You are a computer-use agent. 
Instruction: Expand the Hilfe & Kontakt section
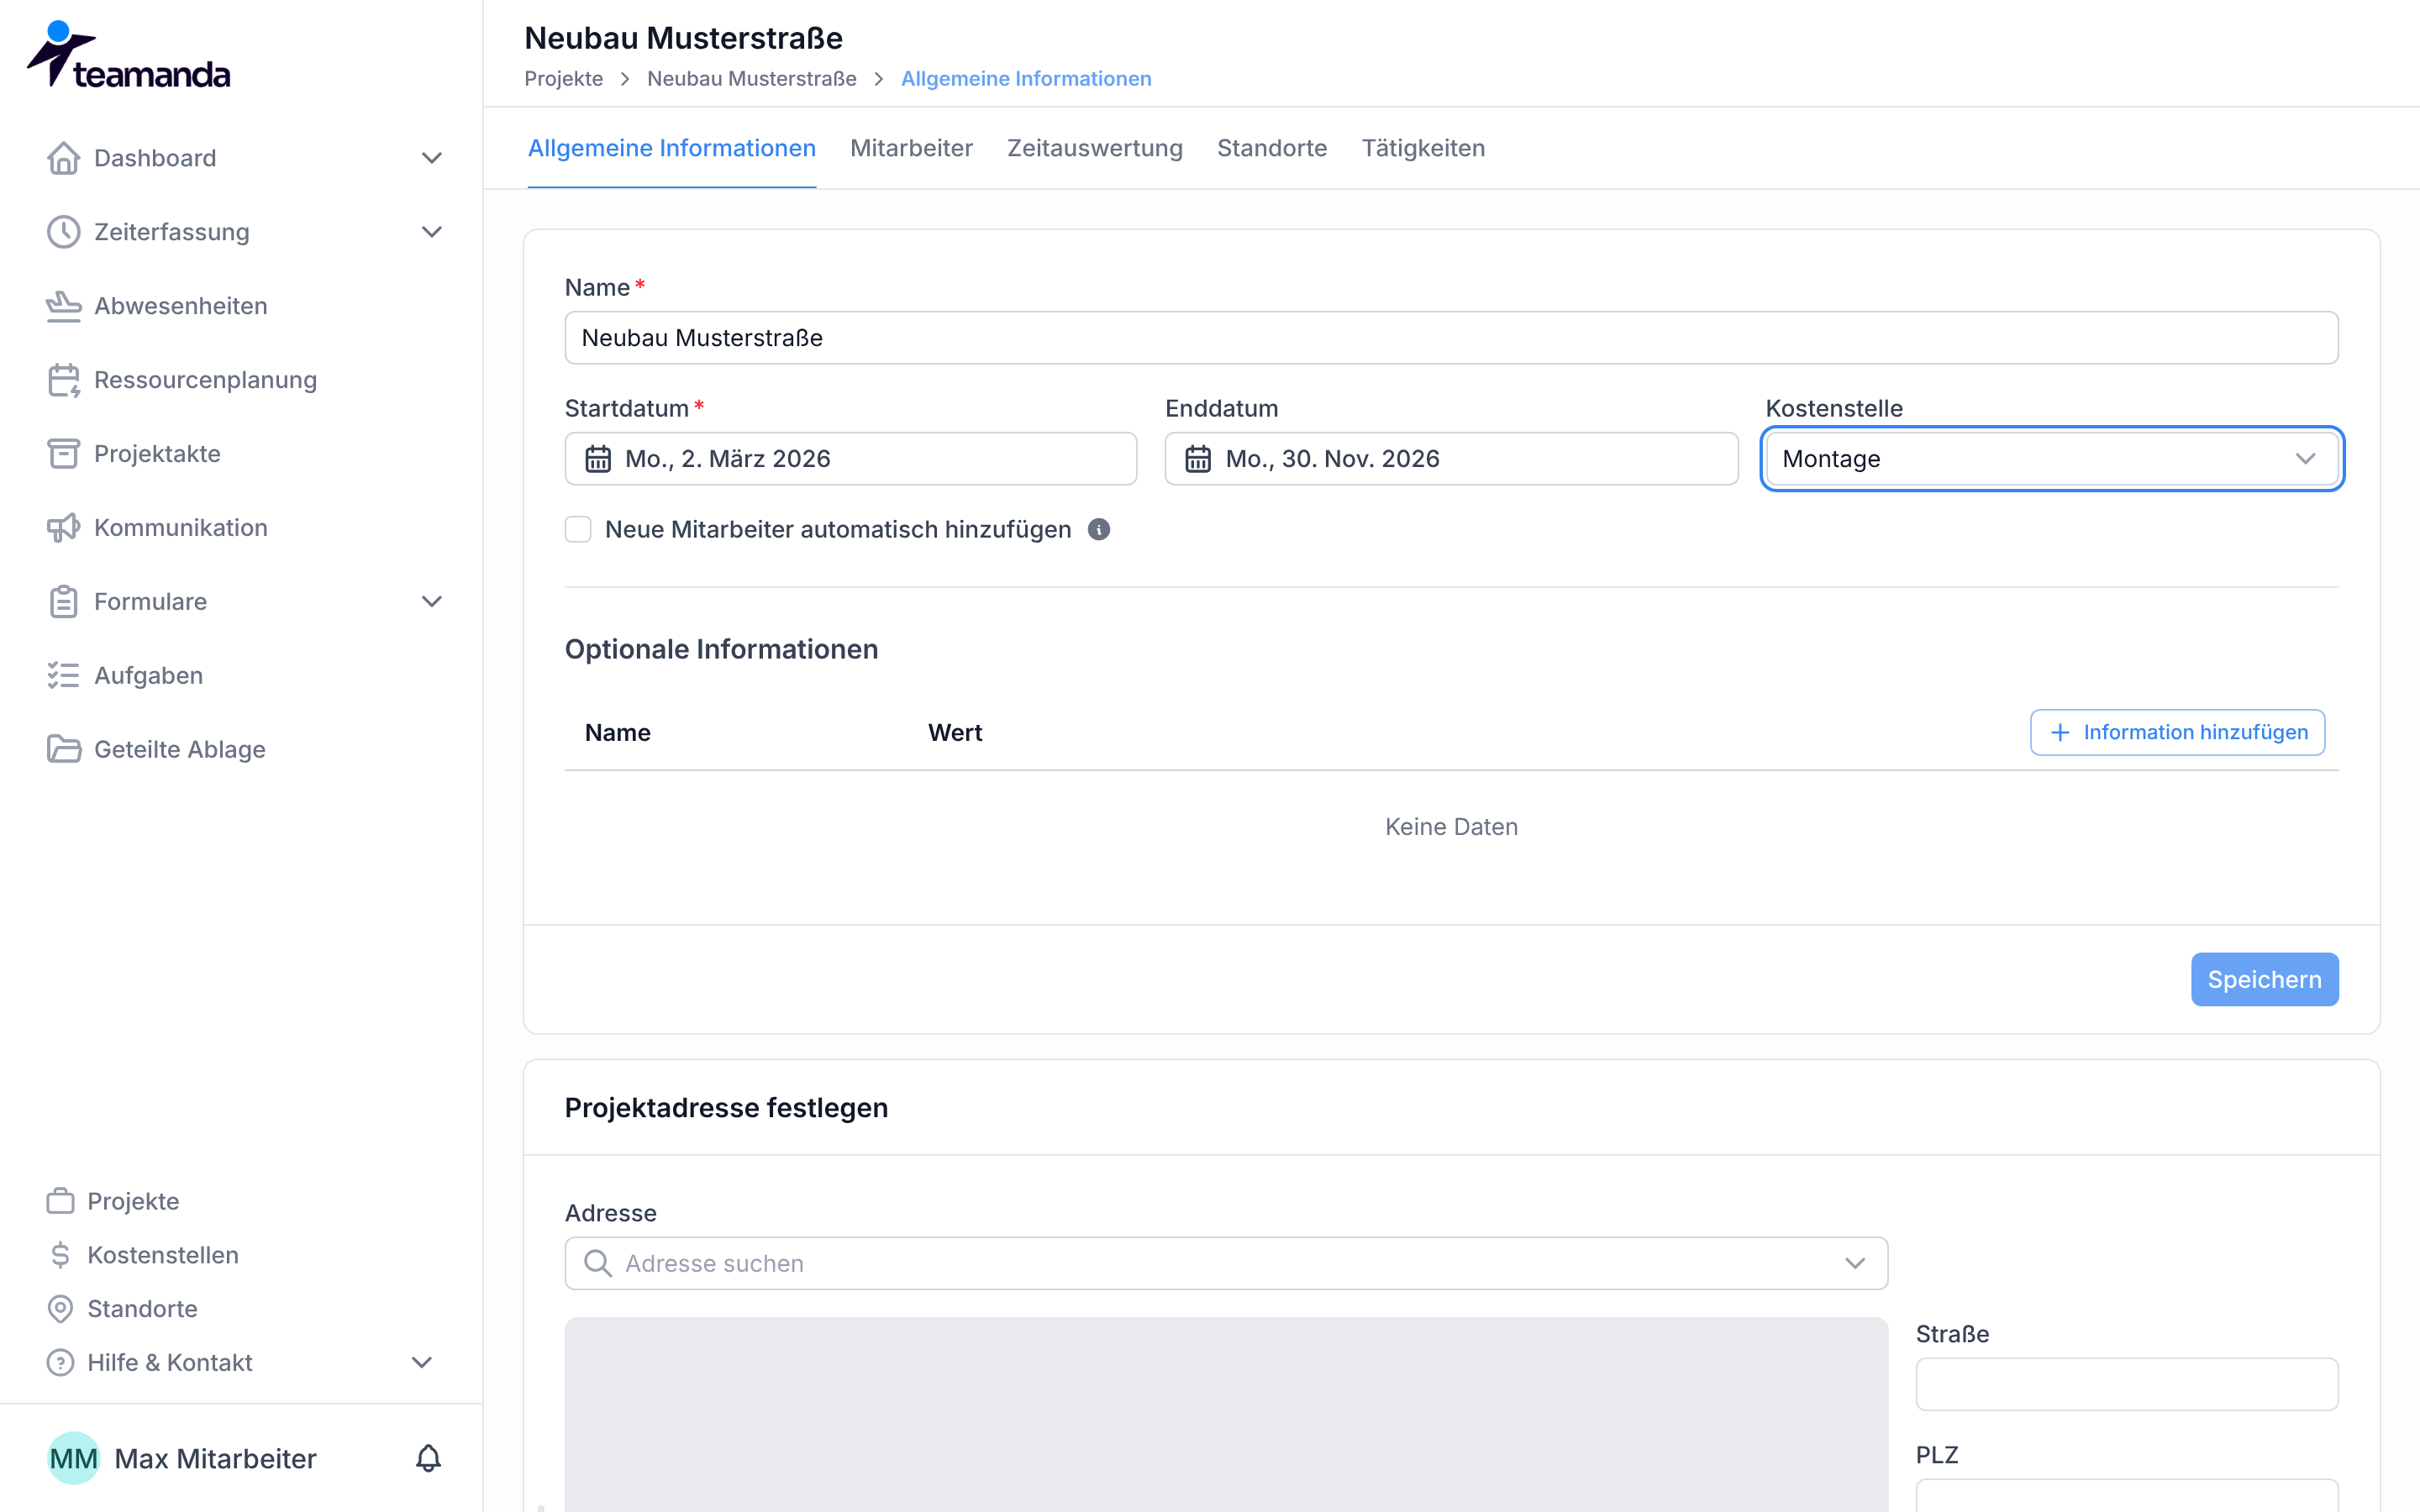click(422, 1362)
